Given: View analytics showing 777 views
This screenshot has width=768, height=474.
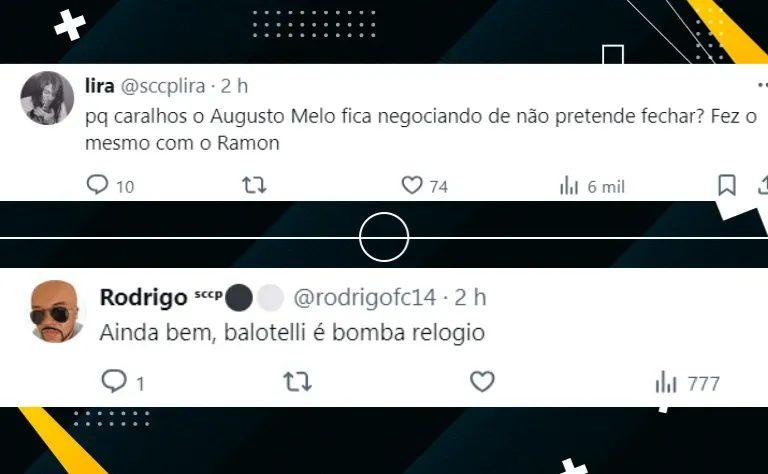Looking at the screenshot, I should click(x=688, y=383).
